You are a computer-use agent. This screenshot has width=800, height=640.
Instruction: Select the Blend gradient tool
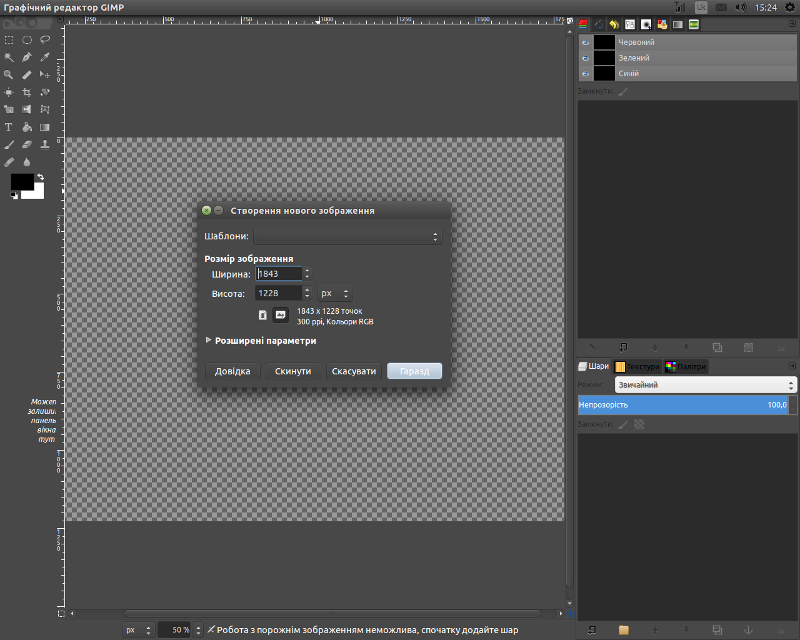click(x=45, y=127)
